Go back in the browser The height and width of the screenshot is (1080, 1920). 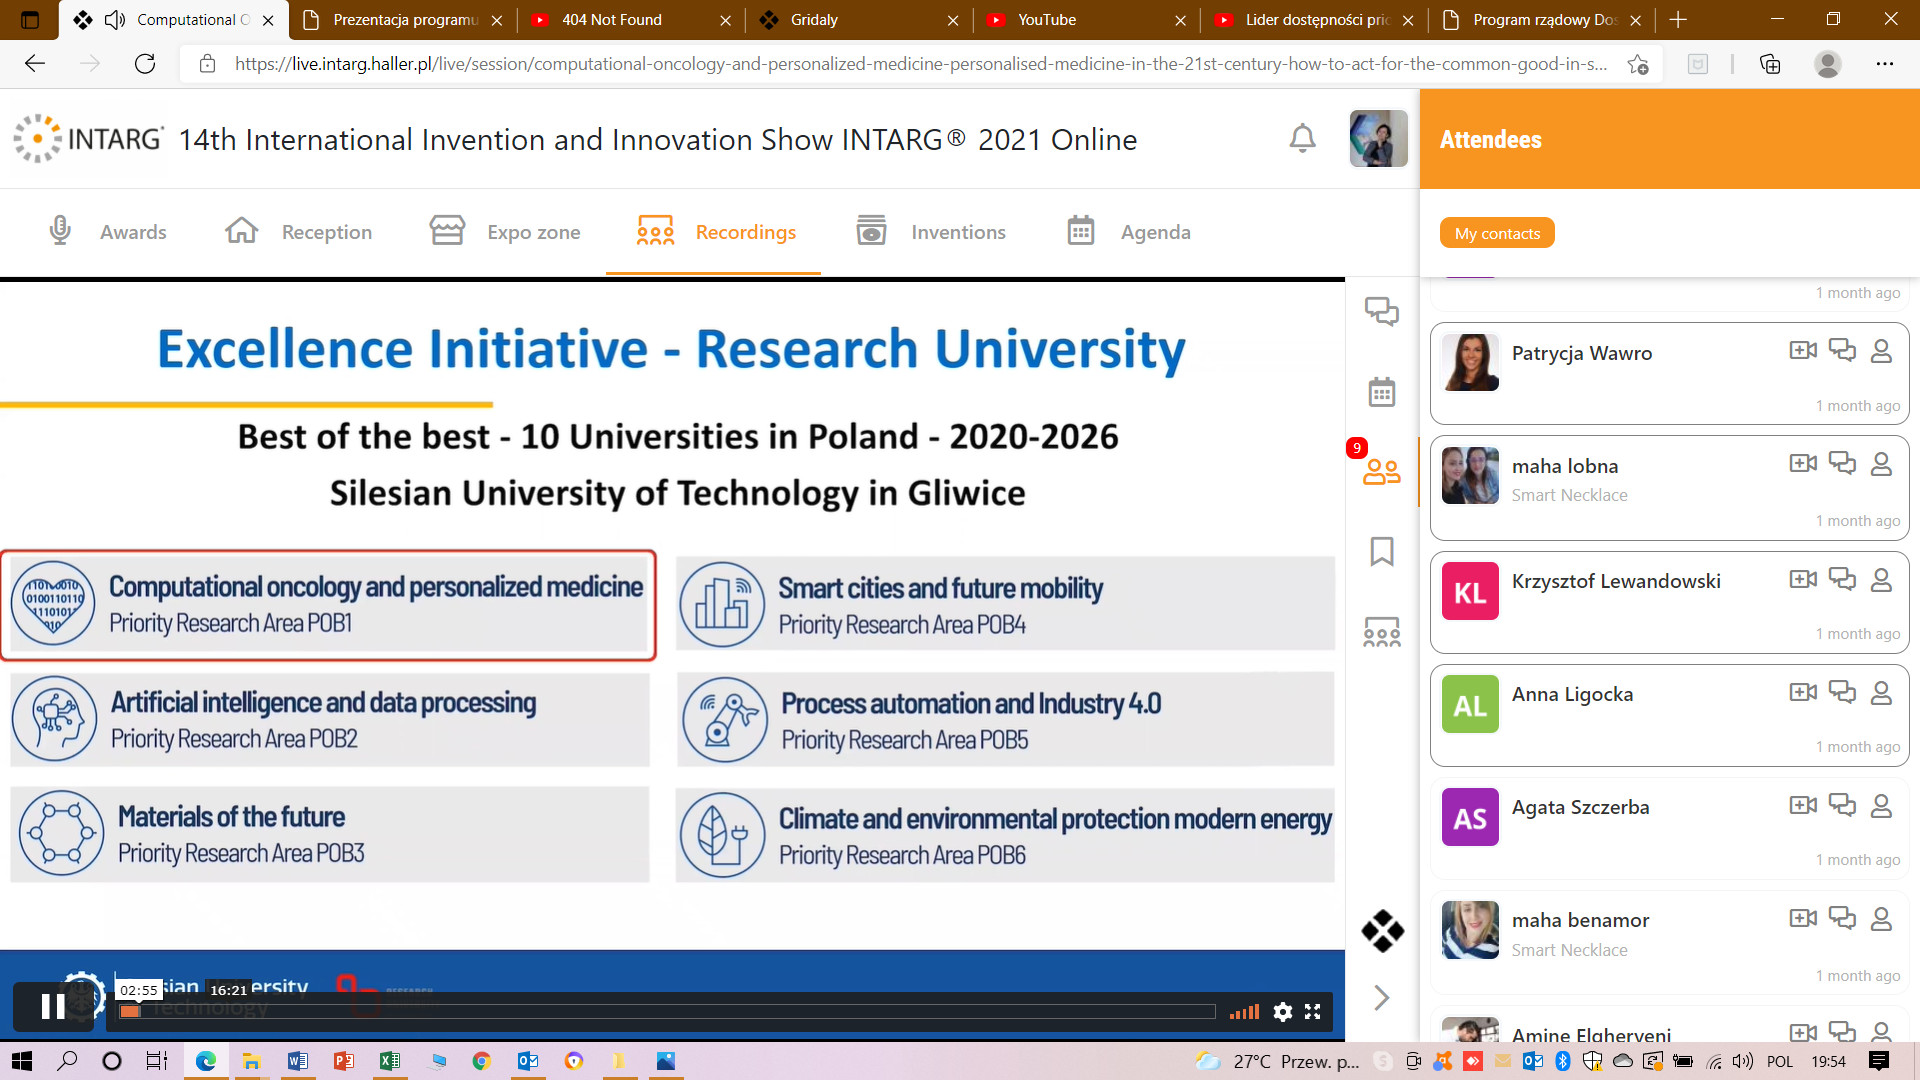pos(35,64)
